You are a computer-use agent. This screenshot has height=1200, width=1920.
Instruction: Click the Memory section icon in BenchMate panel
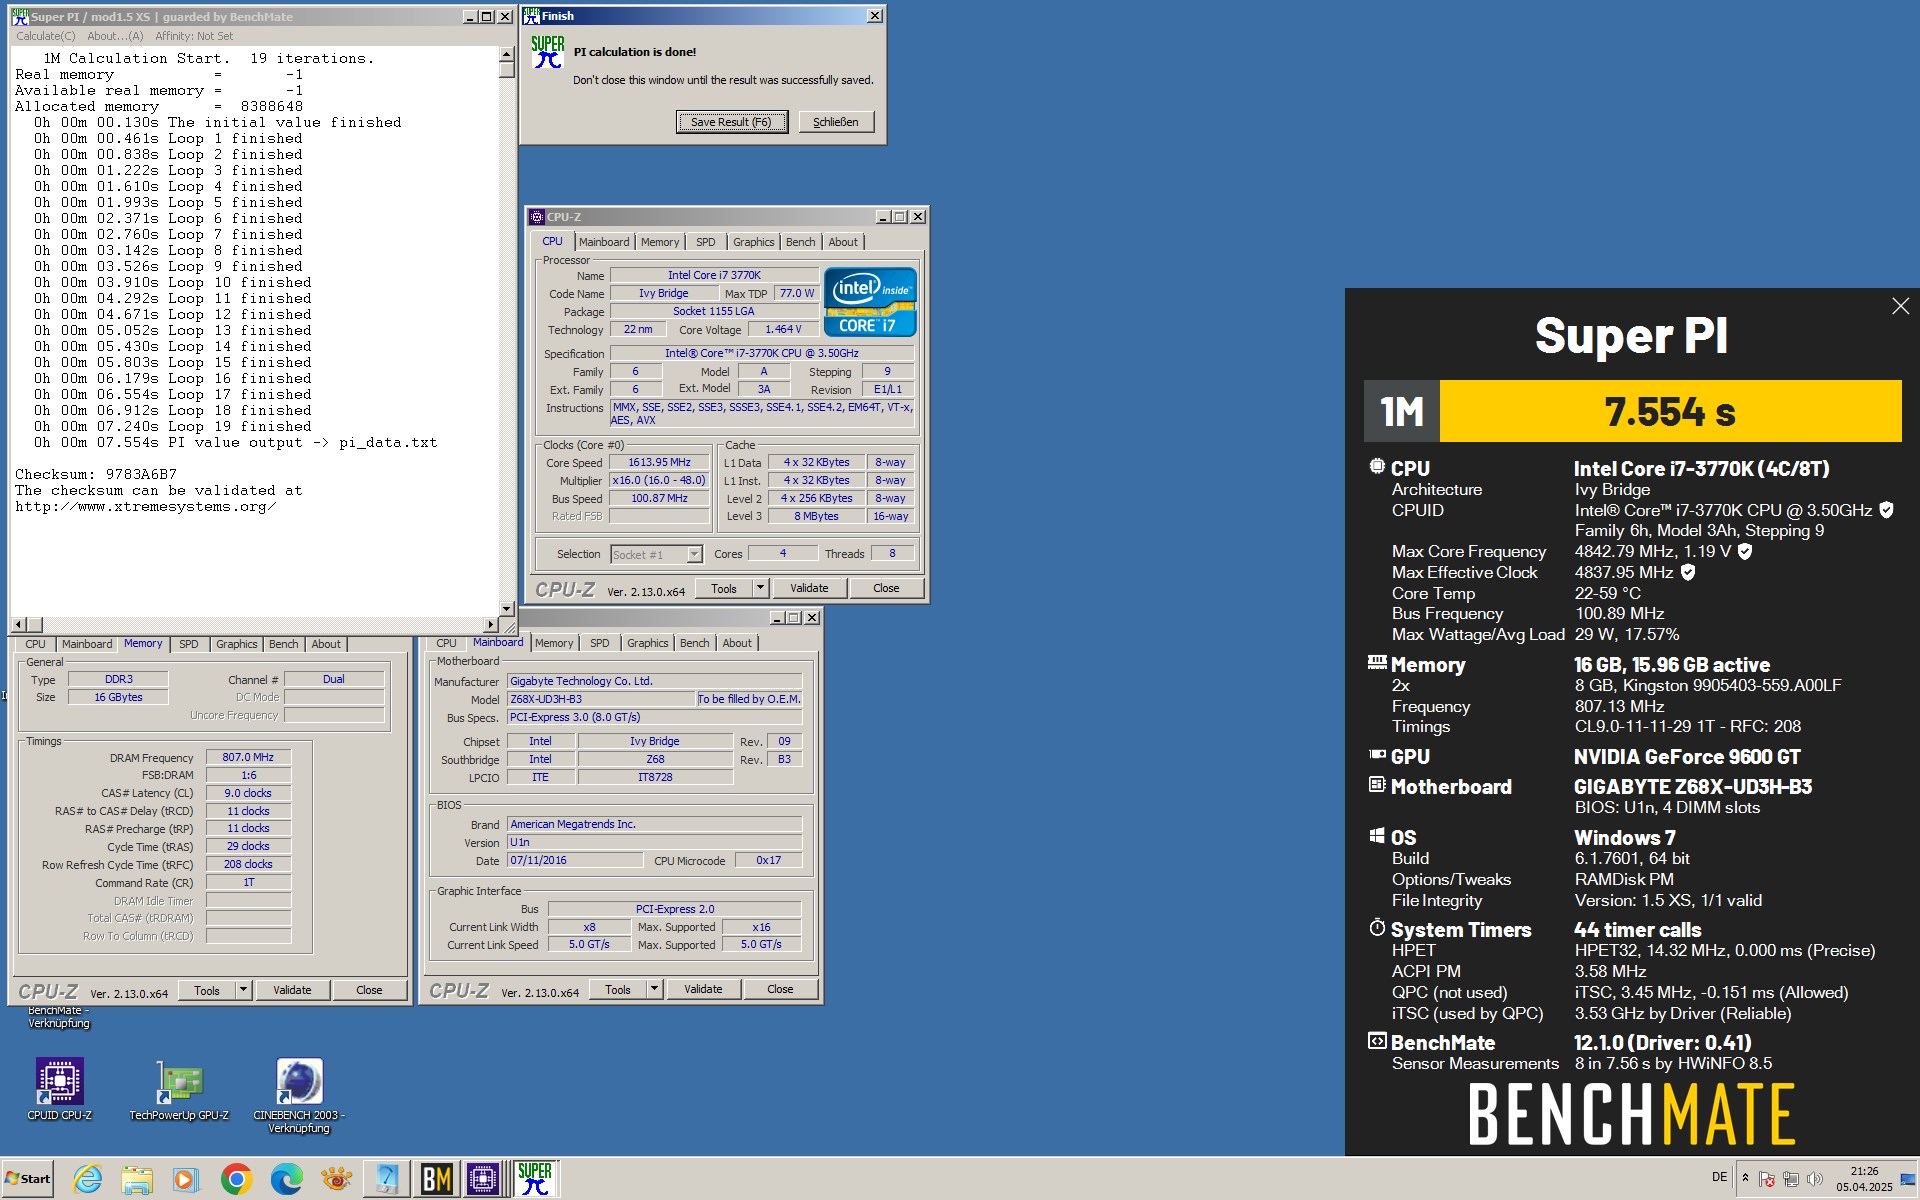tap(1377, 662)
